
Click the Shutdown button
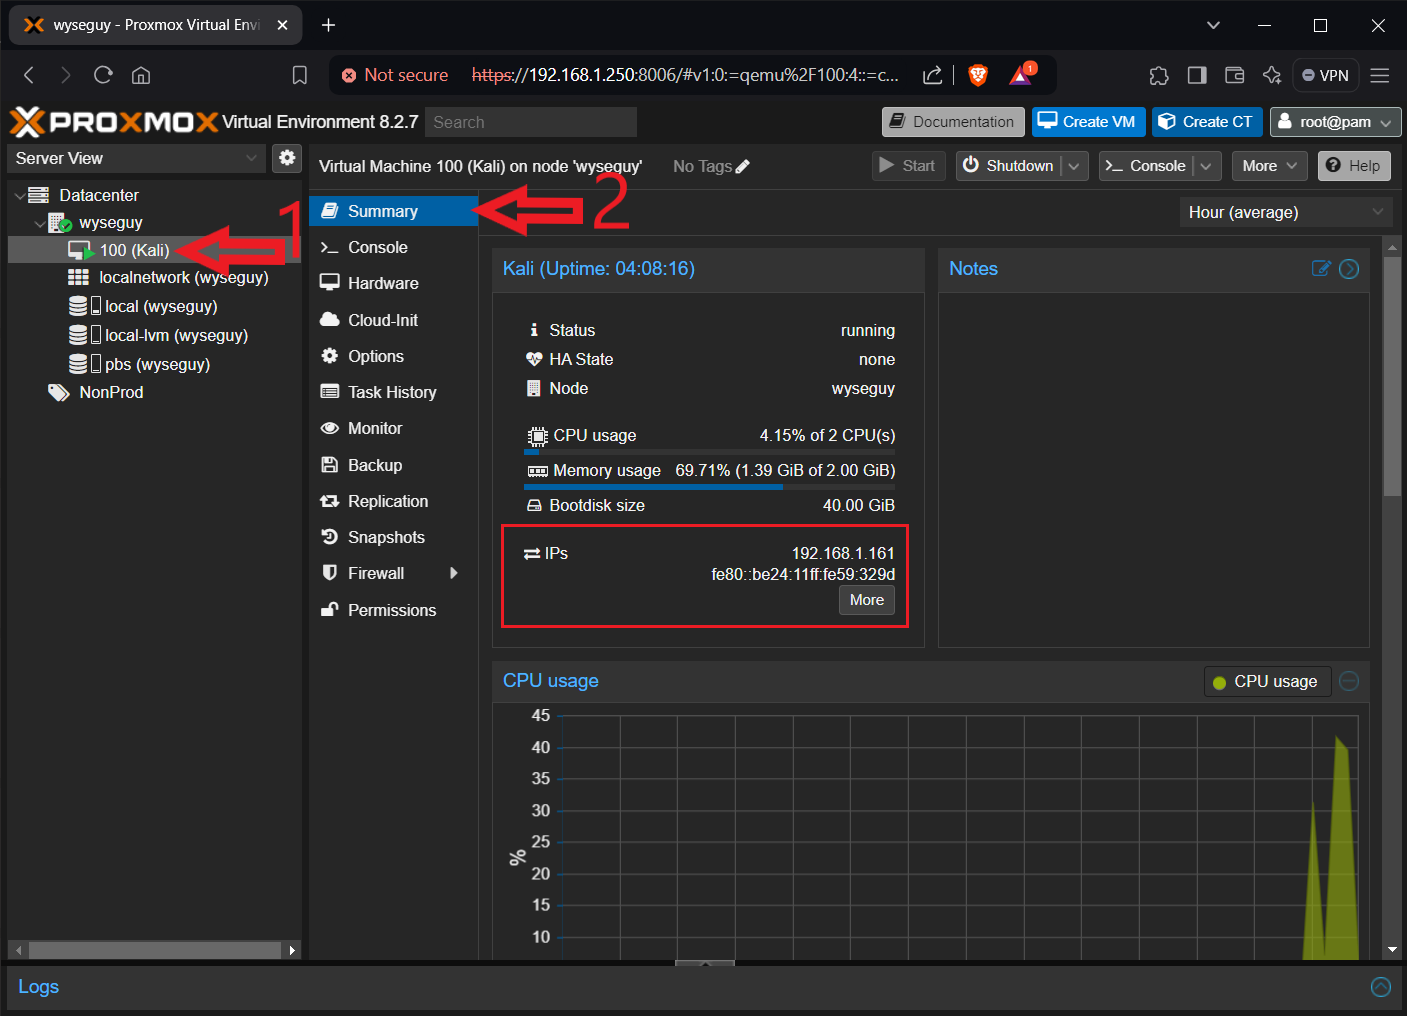1008,166
